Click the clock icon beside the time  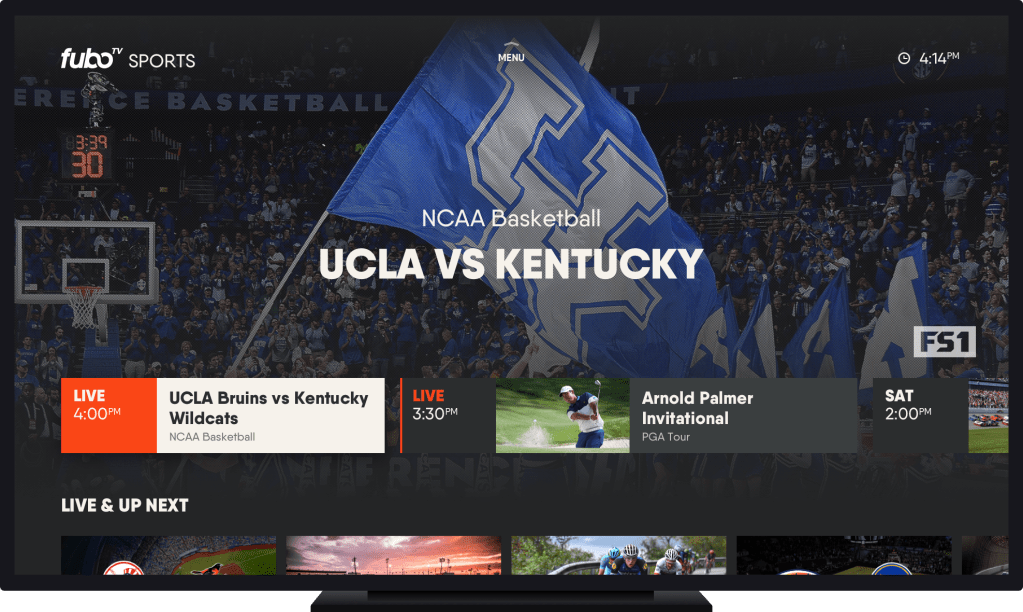click(904, 58)
